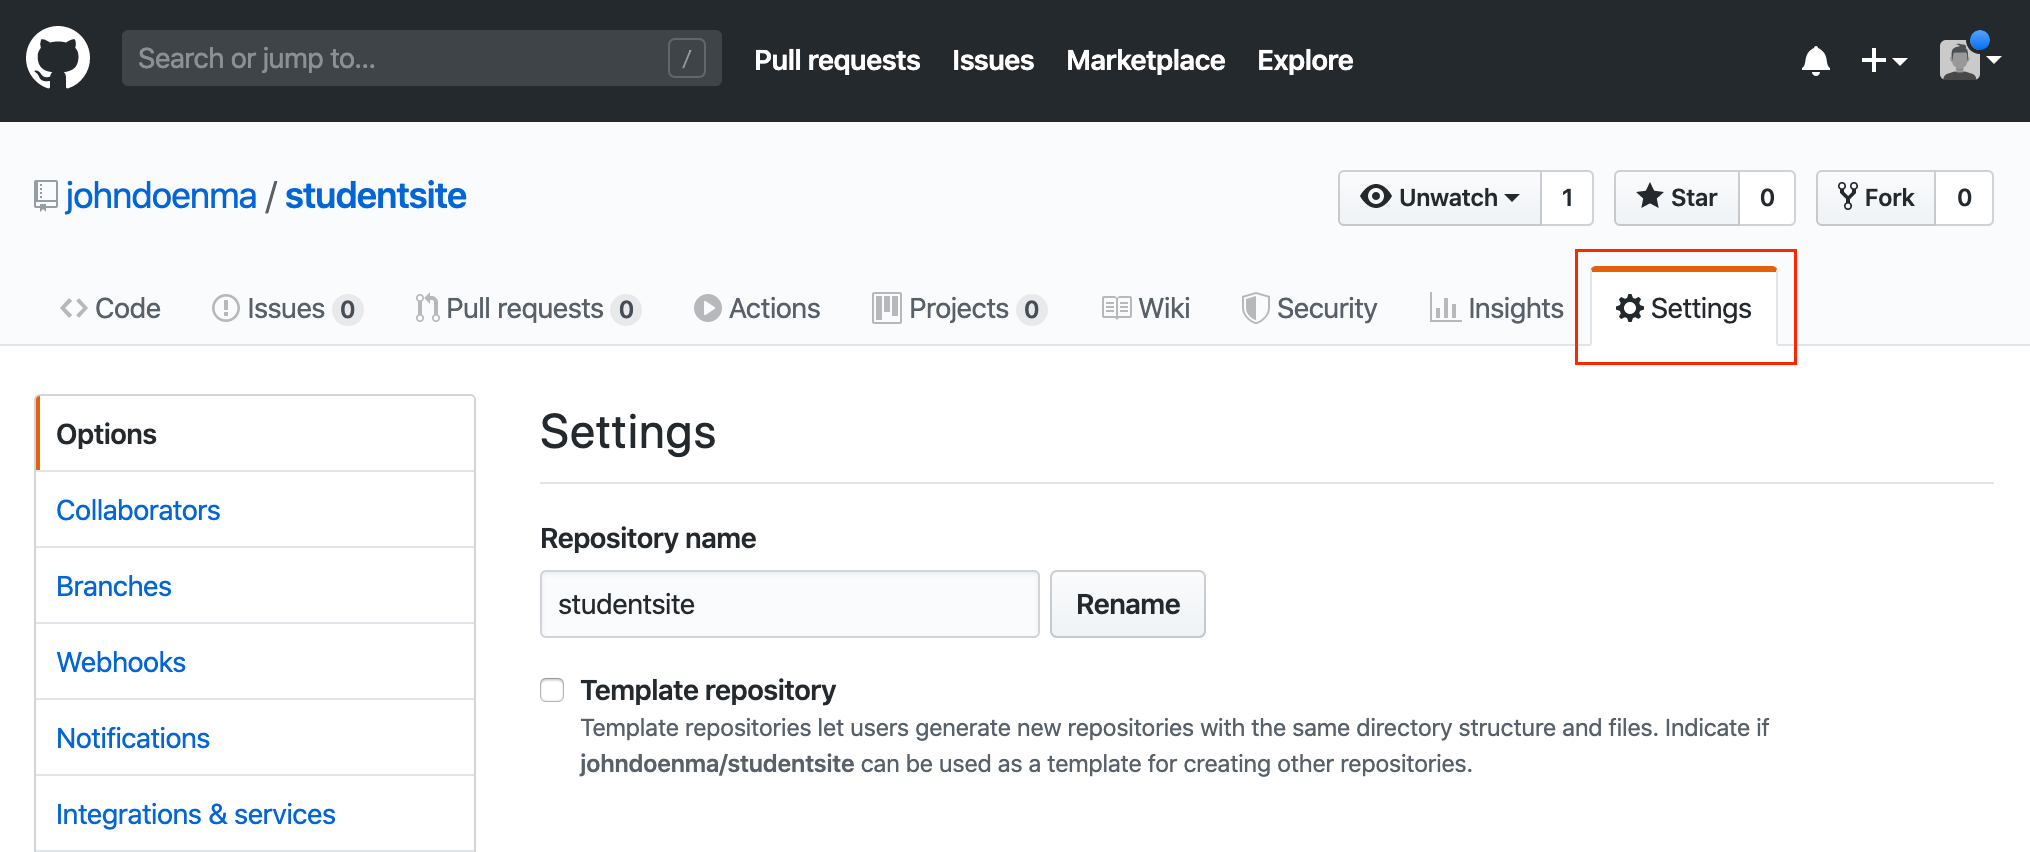This screenshot has width=2030, height=852.
Task: Switch to the Wiki tab
Action: click(x=1146, y=308)
